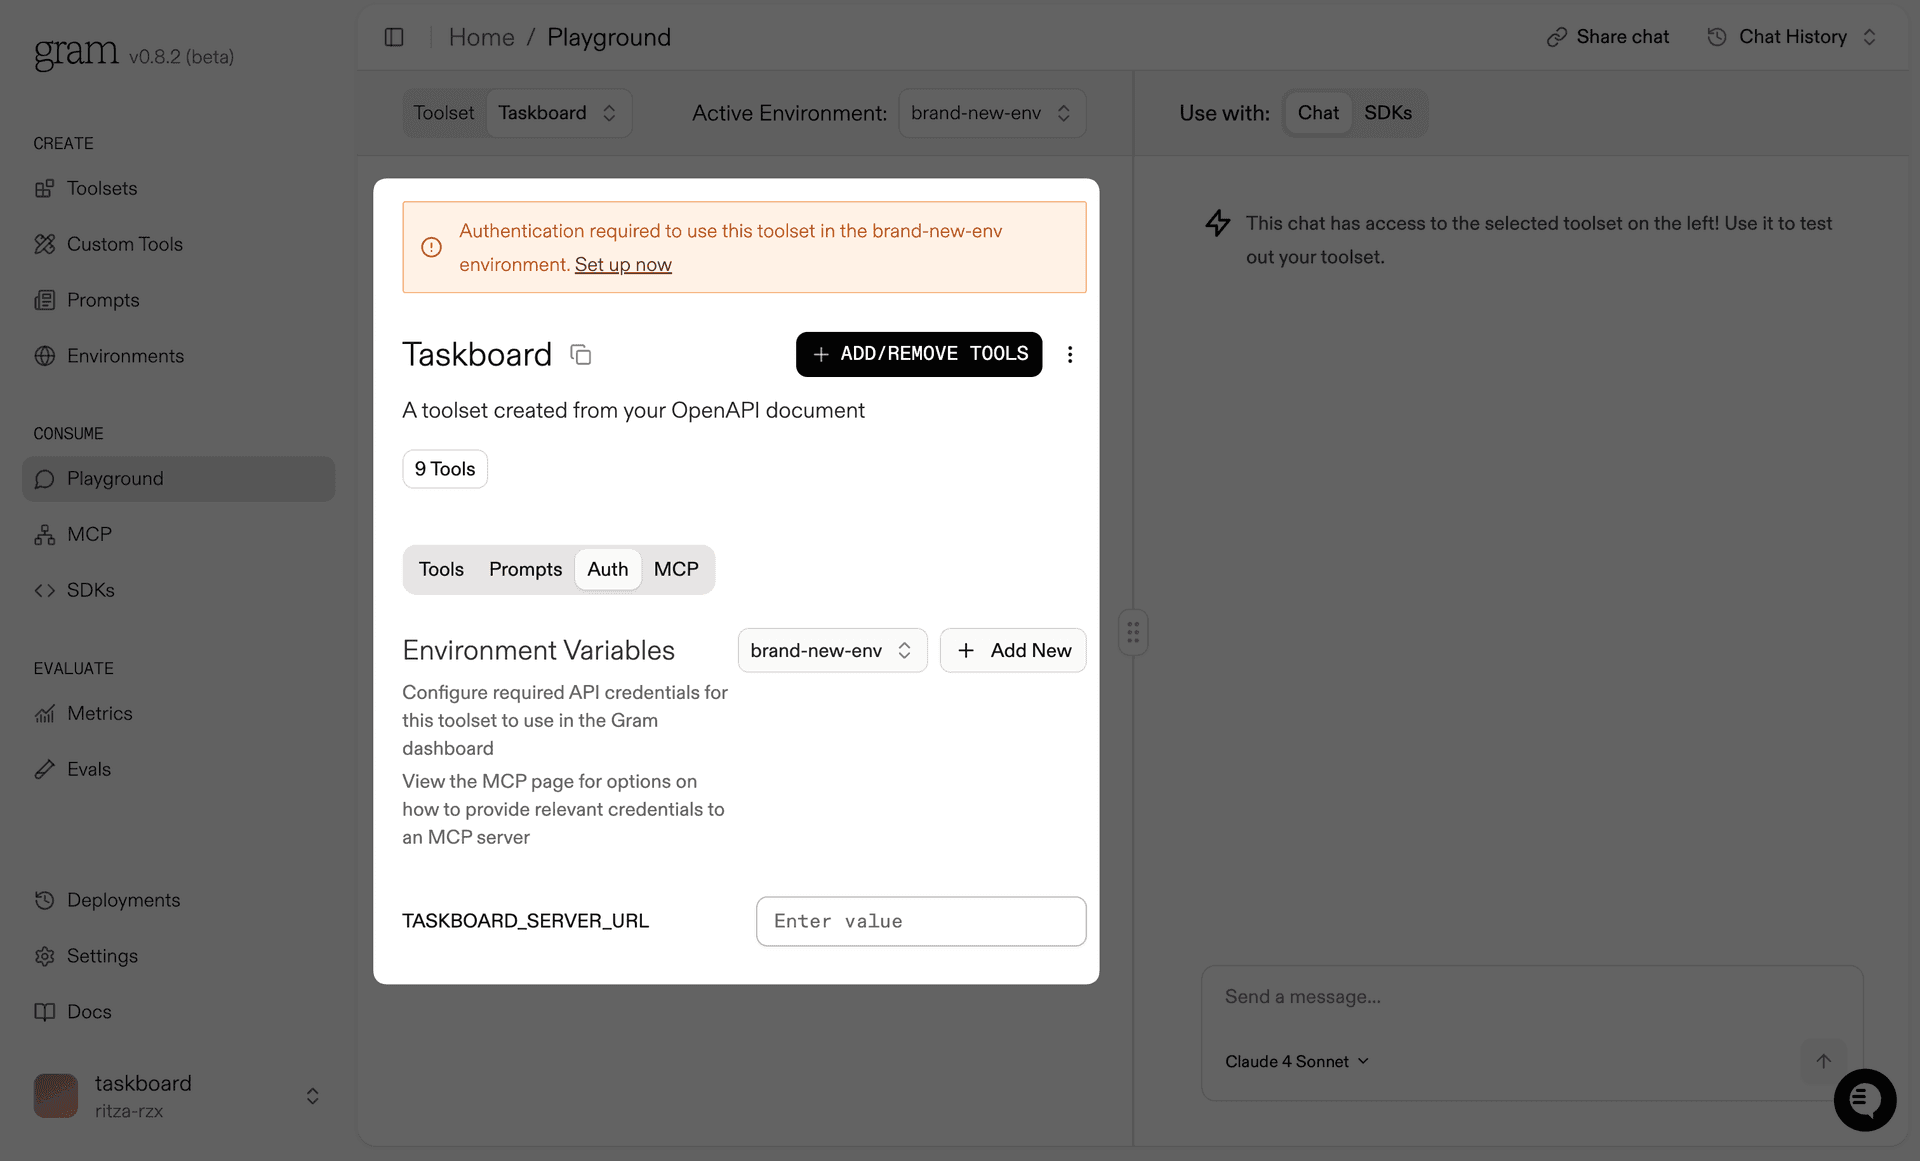The width and height of the screenshot is (1920, 1161).
Task: Expand the taskboard ritza-rzx account switcher
Action: point(311,1096)
